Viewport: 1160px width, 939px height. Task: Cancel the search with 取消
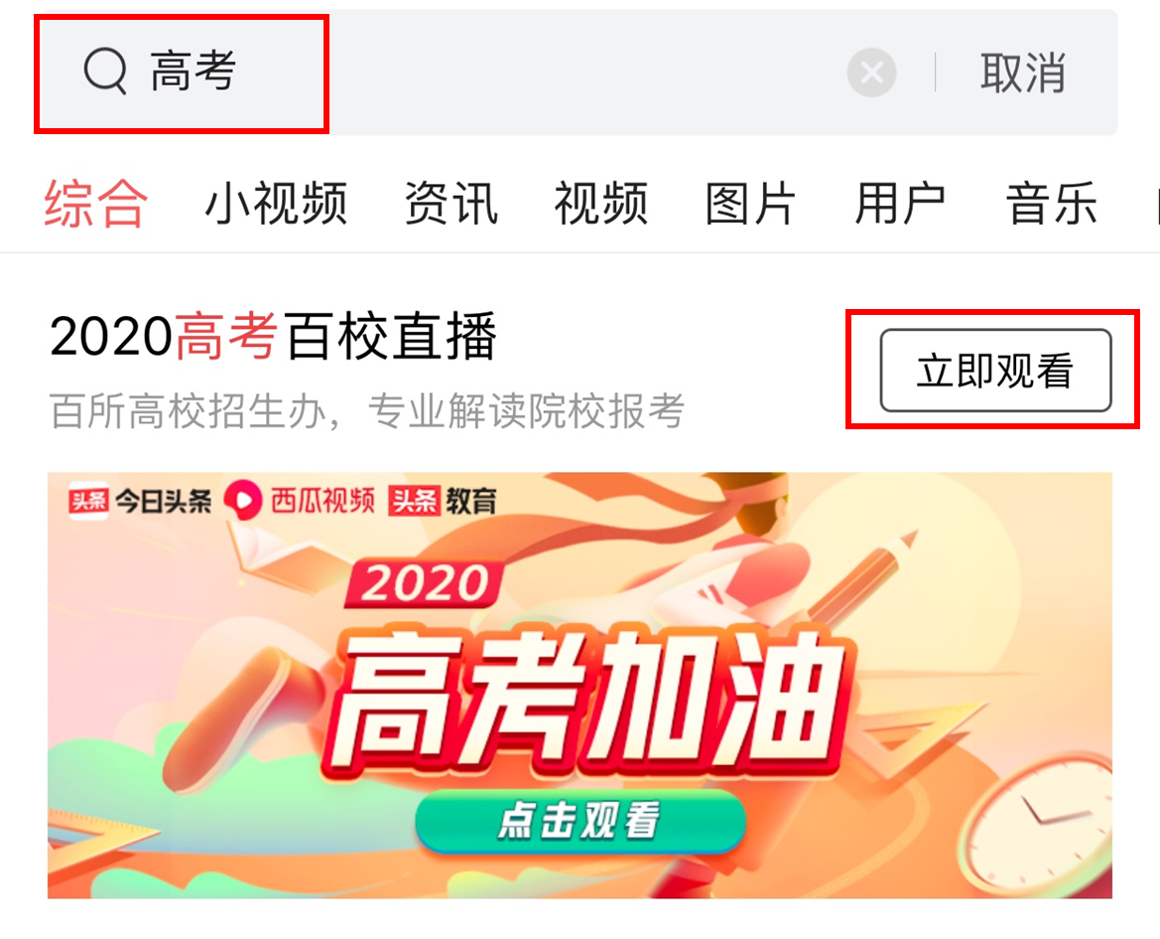pyautogui.click(x=1022, y=73)
